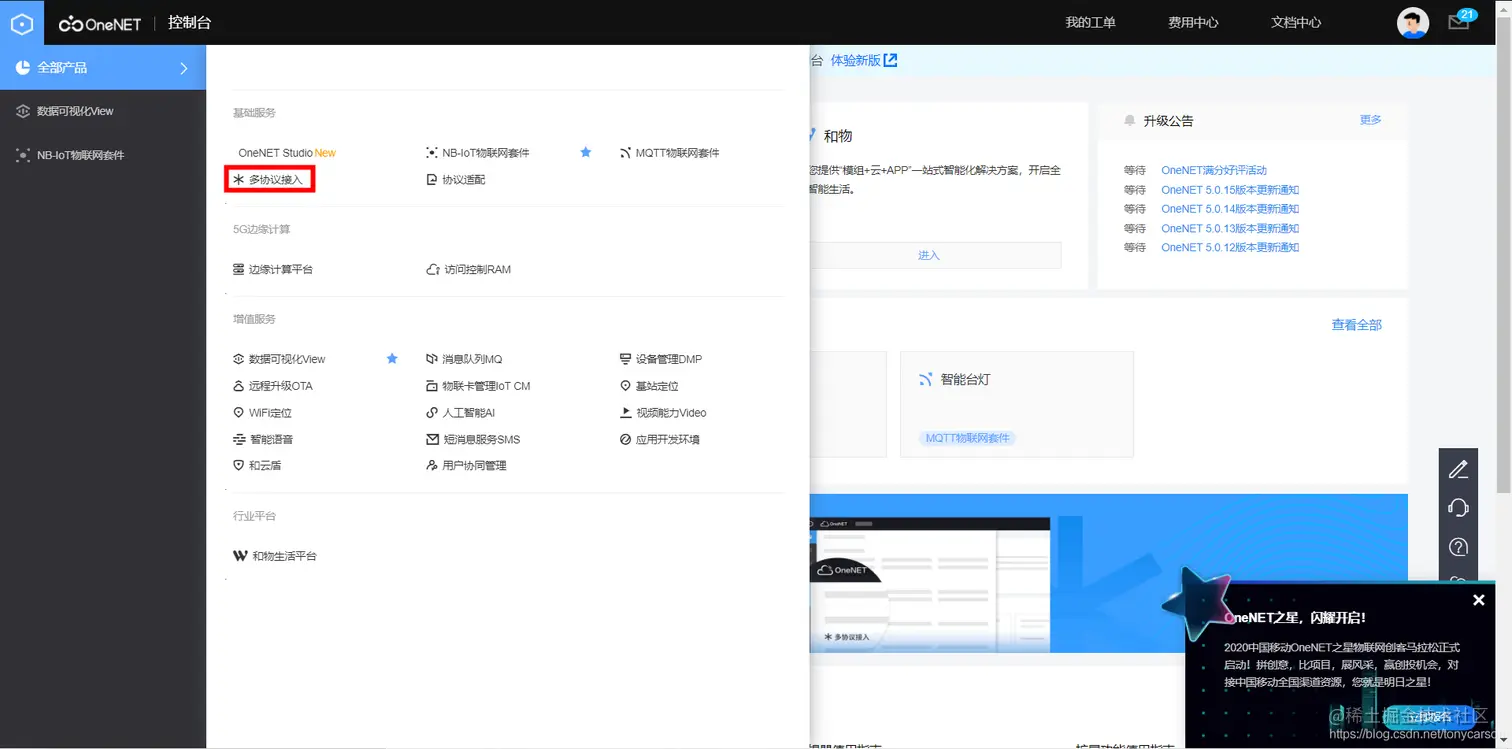The height and width of the screenshot is (749, 1512).
Task: Open OneNET满分好评活动 announcement
Action: tap(1214, 171)
